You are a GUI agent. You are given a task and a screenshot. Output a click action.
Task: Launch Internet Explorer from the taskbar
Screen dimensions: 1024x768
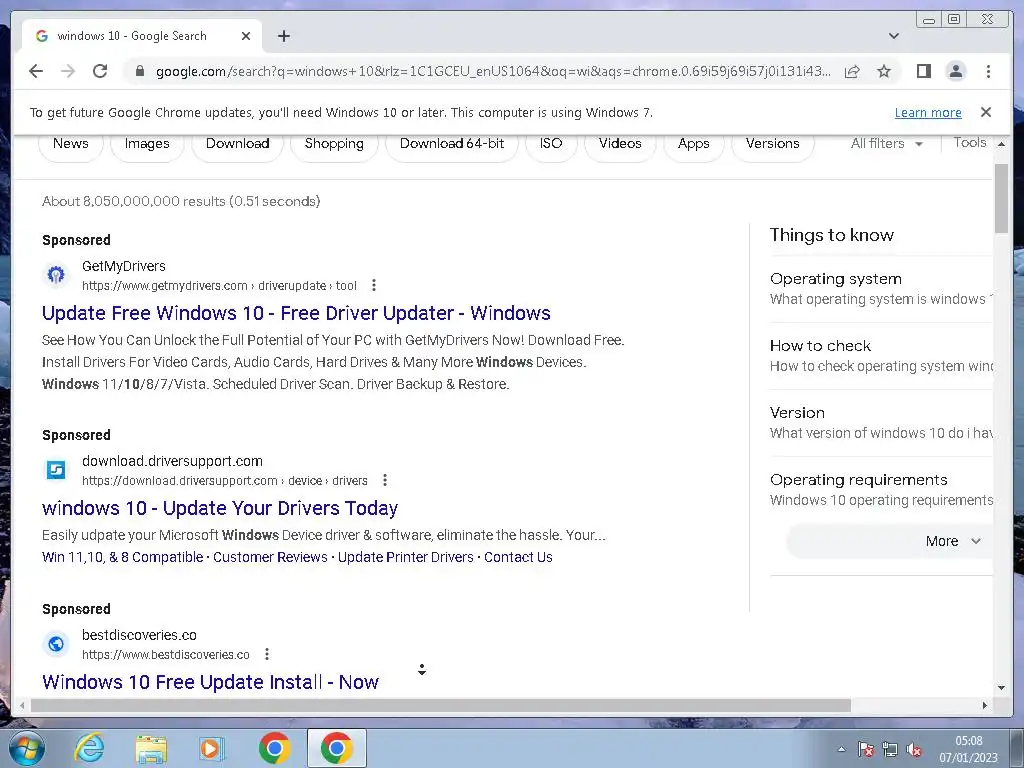[89, 748]
